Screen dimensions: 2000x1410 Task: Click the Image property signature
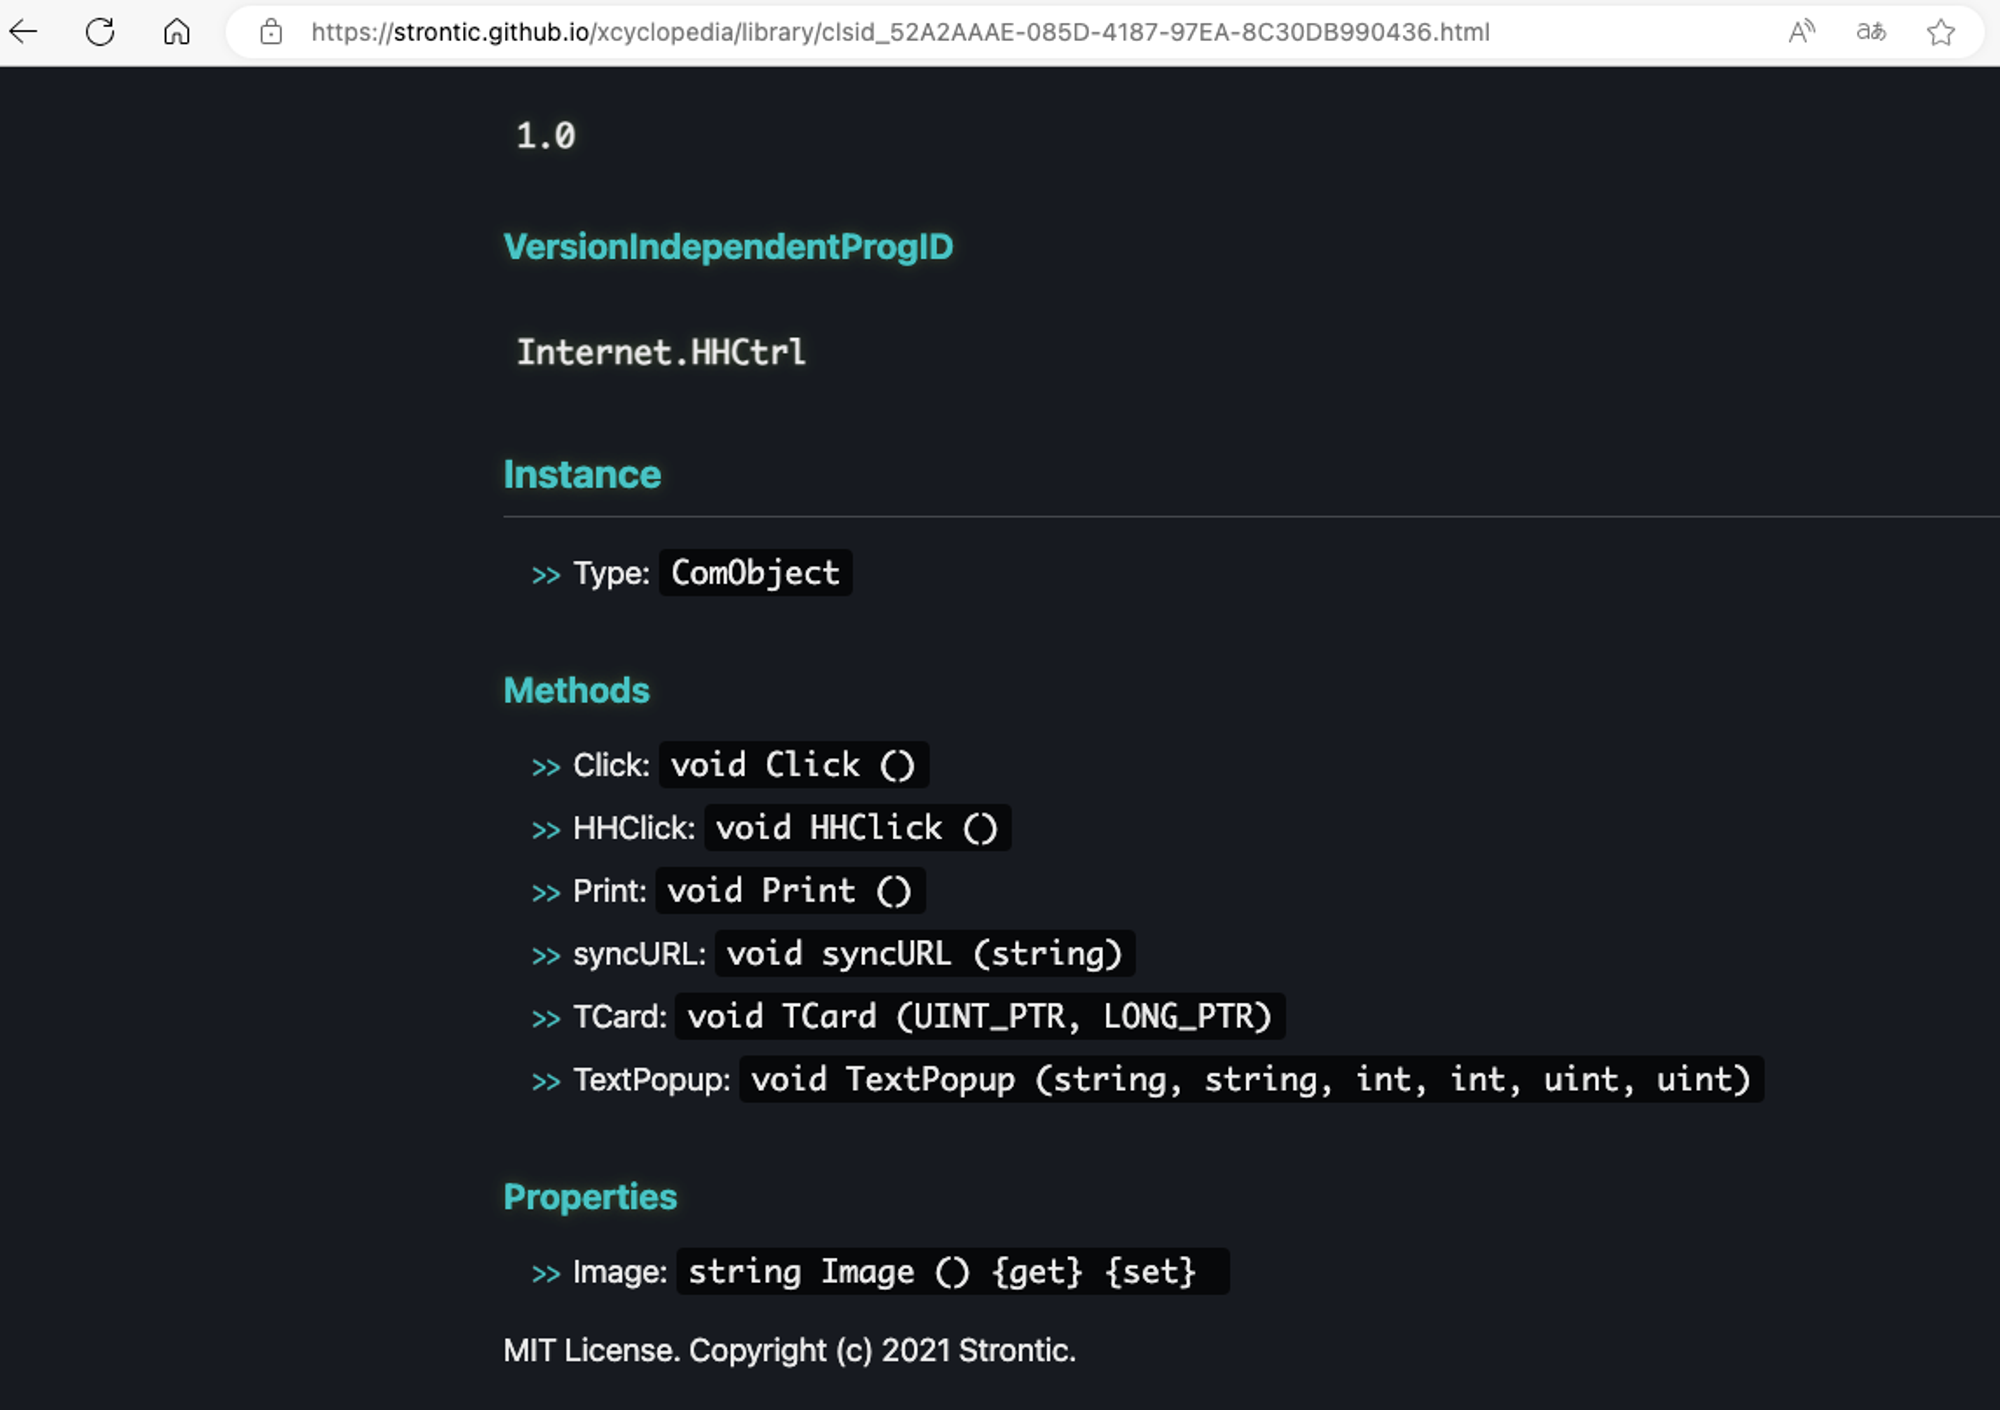click(951, 1272)
